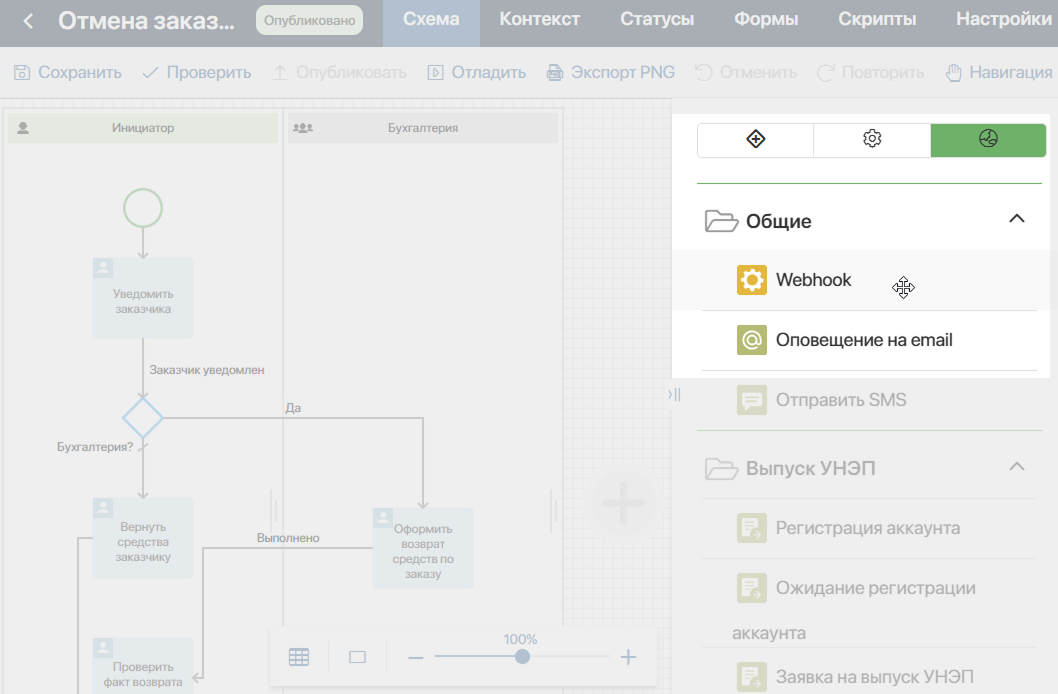Click the Webhook gear icon
This screenshot has height=694, width=1058.
(752, 280)
